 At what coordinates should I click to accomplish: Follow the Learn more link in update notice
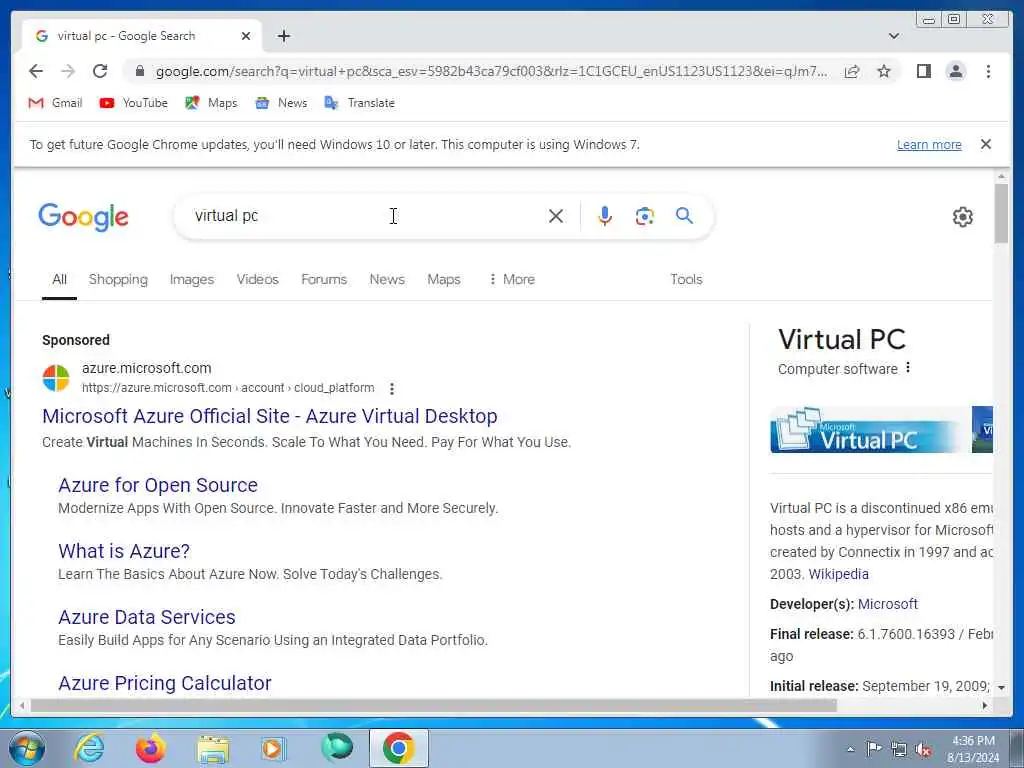coord(929,144)
